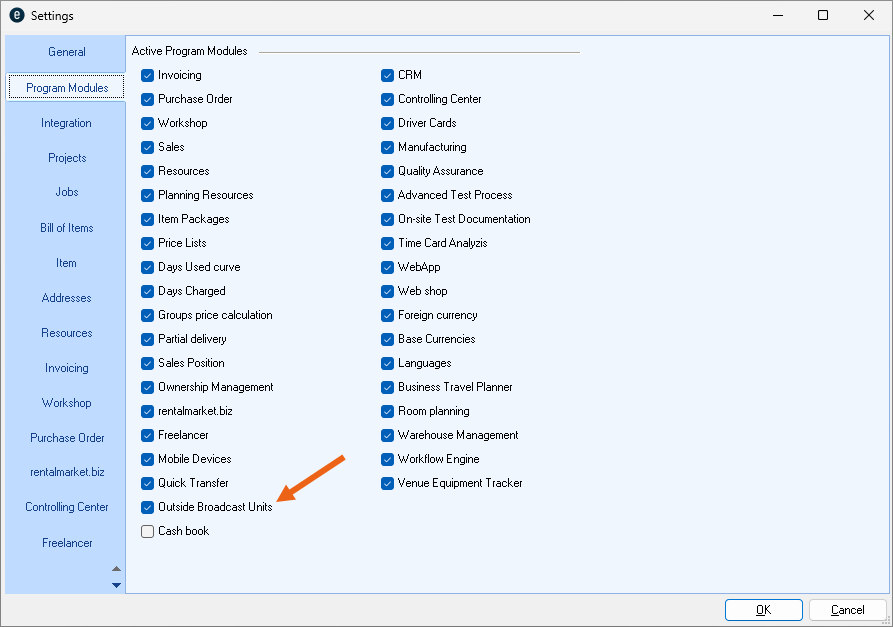Click the app logo icon in title bar

coord(16,15)
